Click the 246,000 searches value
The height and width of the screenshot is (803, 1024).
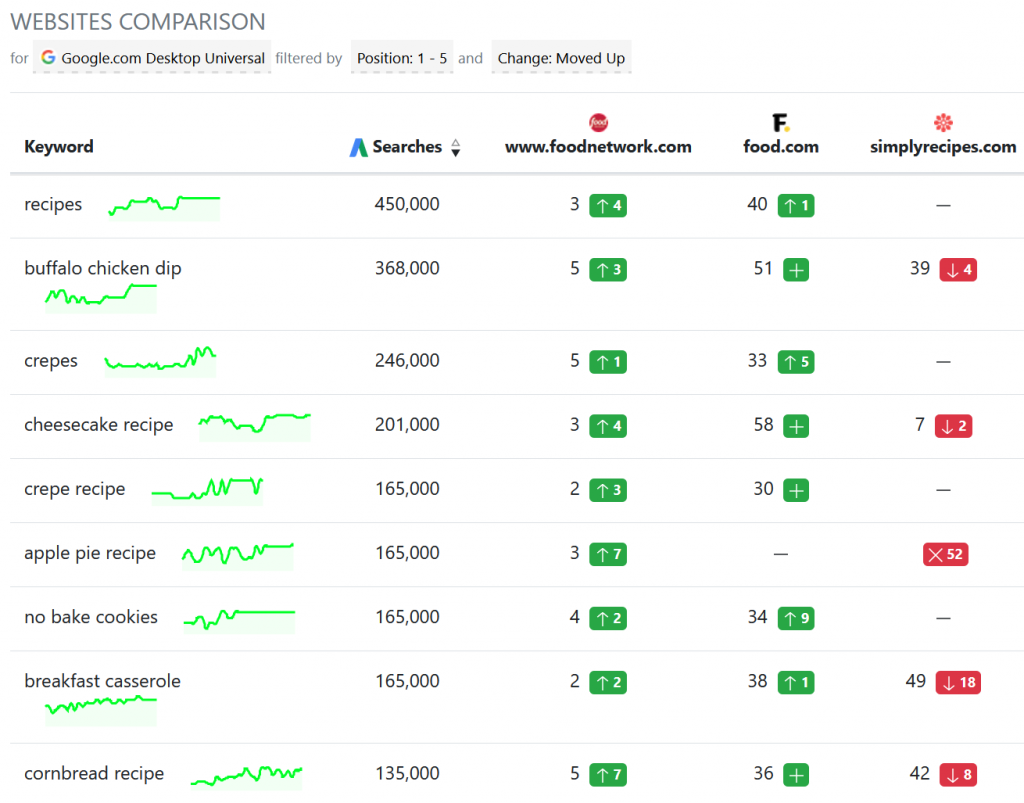click(x=407, y=360)
